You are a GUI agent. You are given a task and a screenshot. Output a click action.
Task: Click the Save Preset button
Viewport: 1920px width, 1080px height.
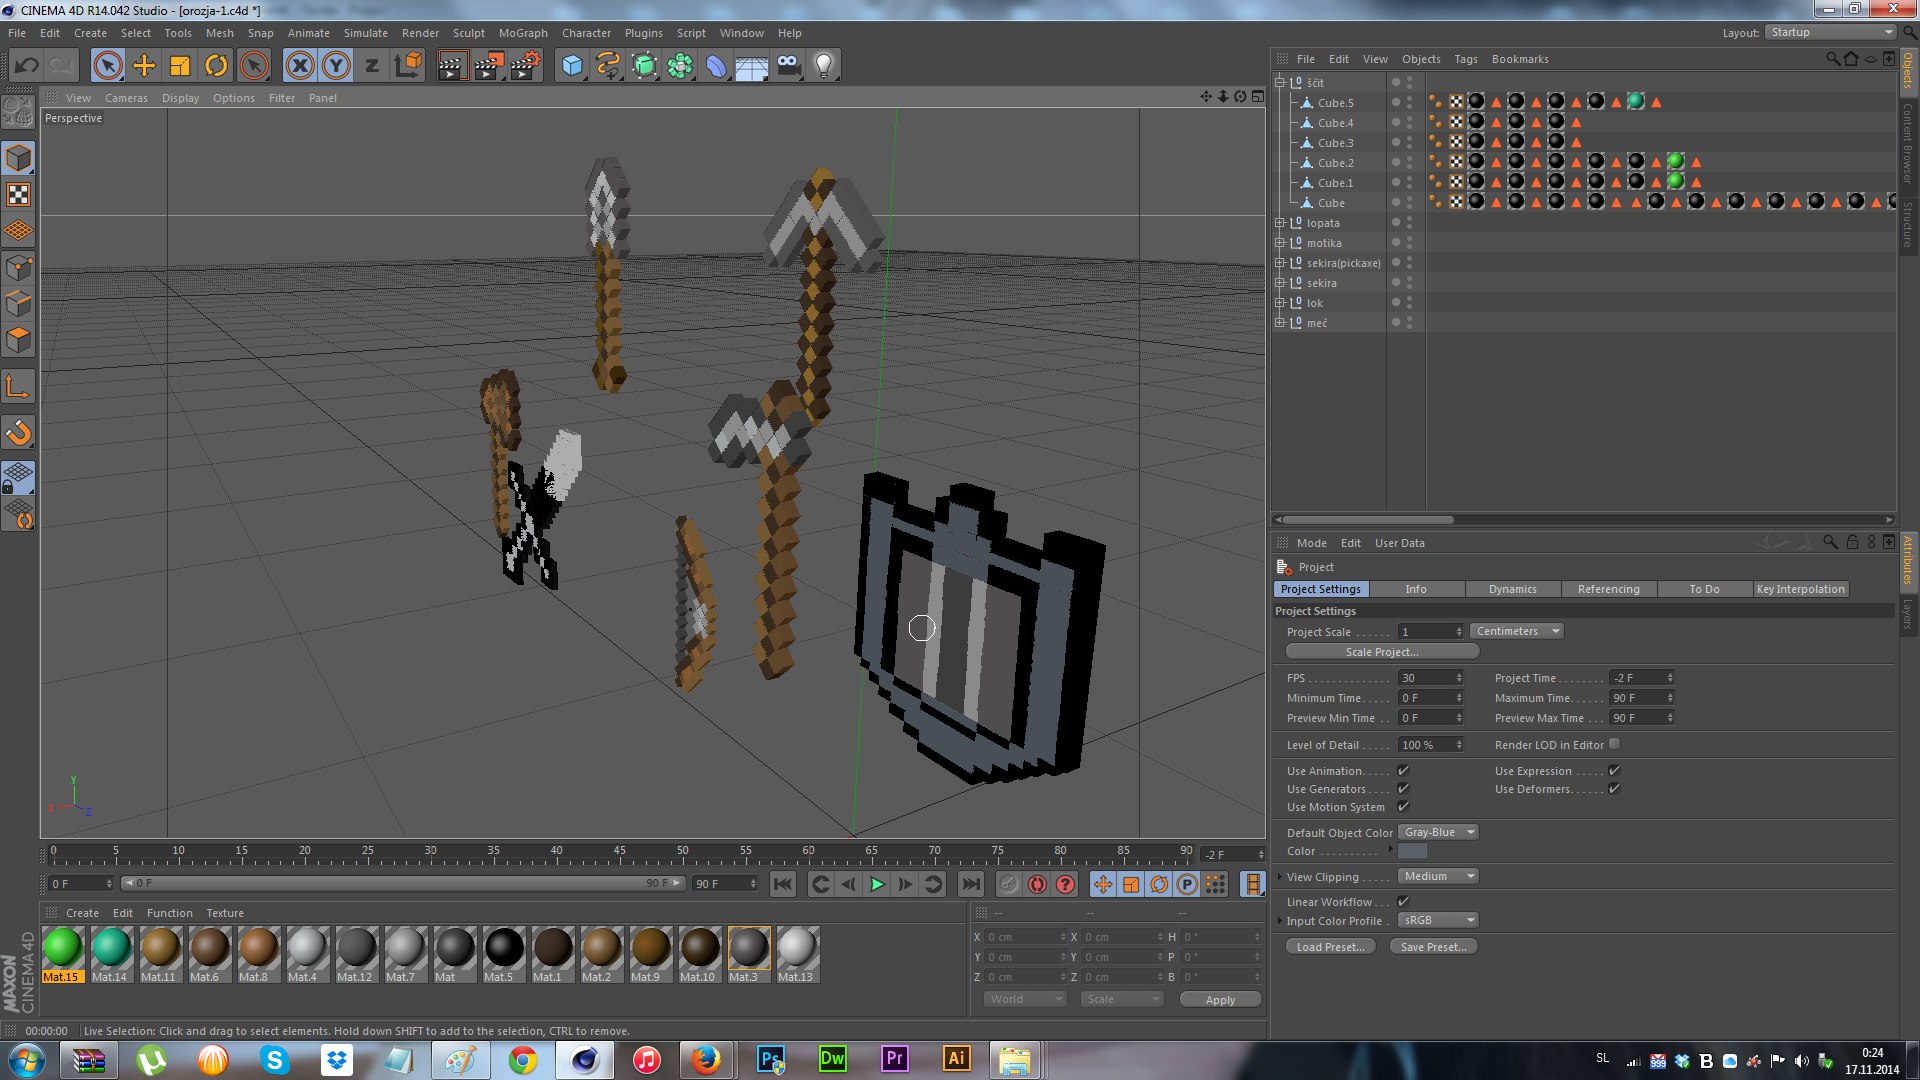1433,947
